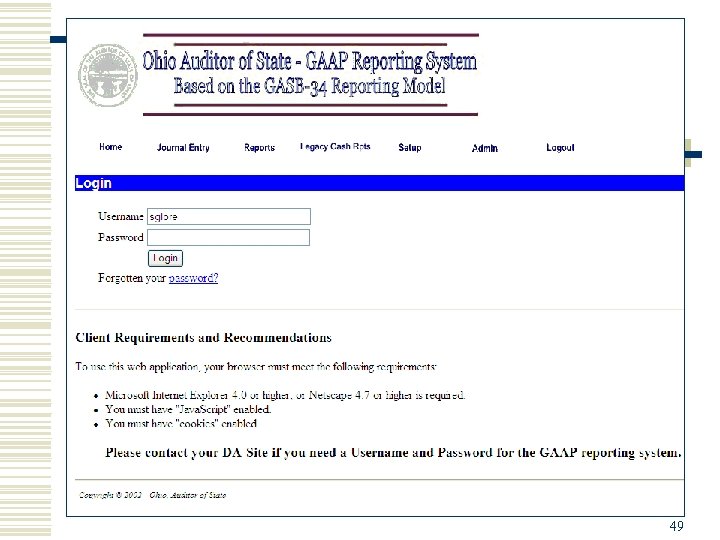Screen dimensions: 720x540
Task: Click the Ohio Auditor of State seal logo
Action: coord(108,75)
